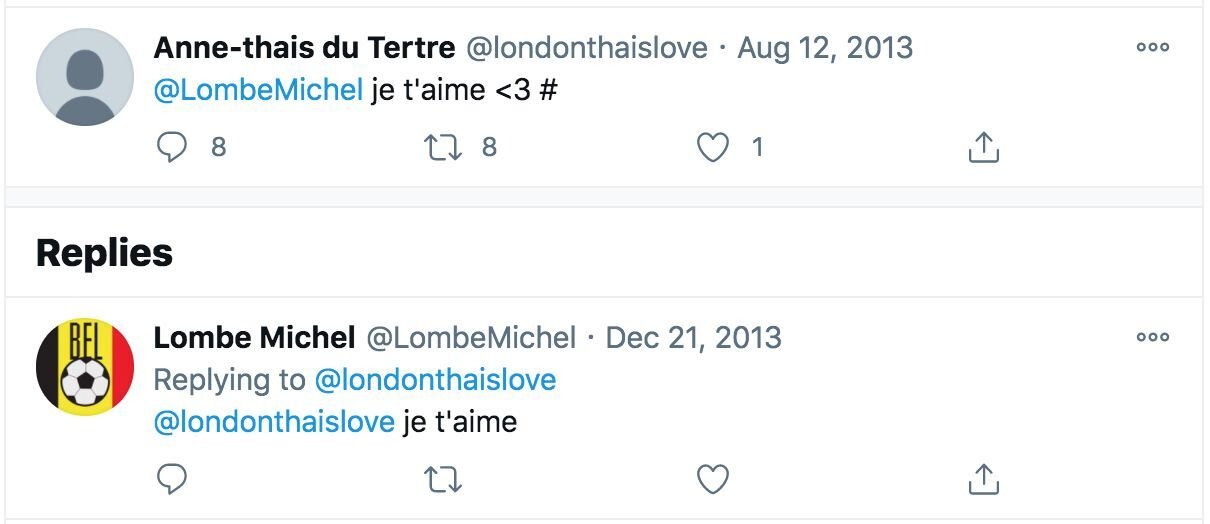1210x524 pixels.
Task: Open more options on Anne-thais's tweet
Action: point(1152,47)
